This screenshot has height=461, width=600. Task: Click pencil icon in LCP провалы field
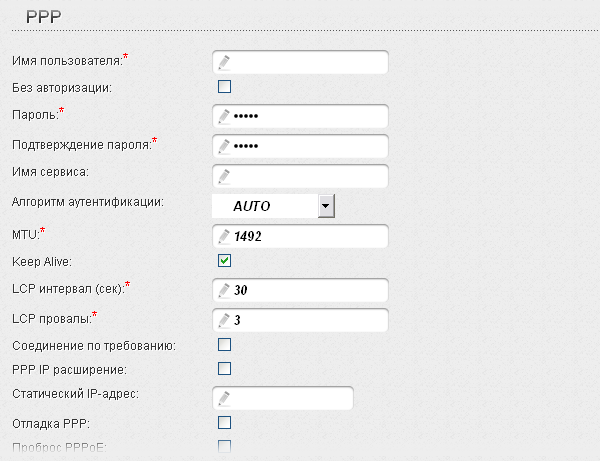224,321
